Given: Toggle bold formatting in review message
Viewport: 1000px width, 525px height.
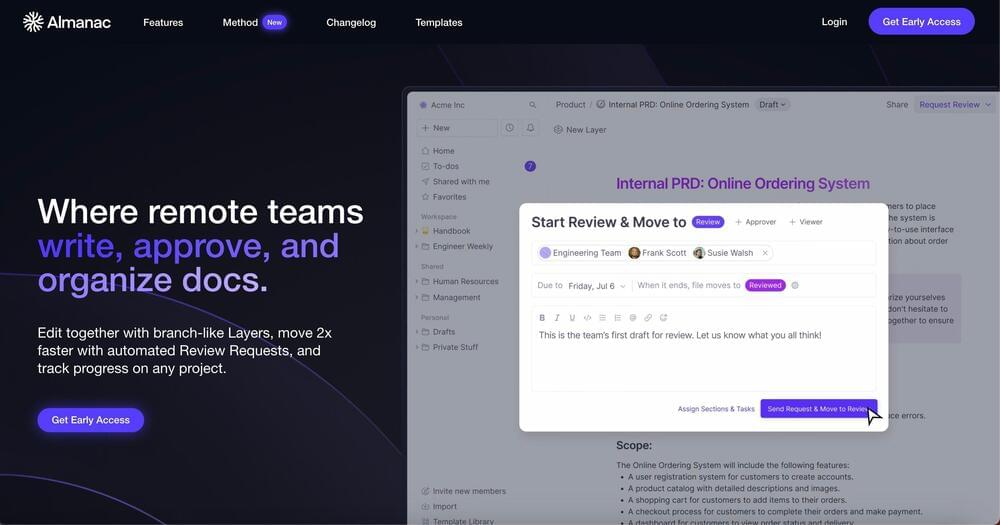Looking at the screenshot, I should (x=542, y=318).
